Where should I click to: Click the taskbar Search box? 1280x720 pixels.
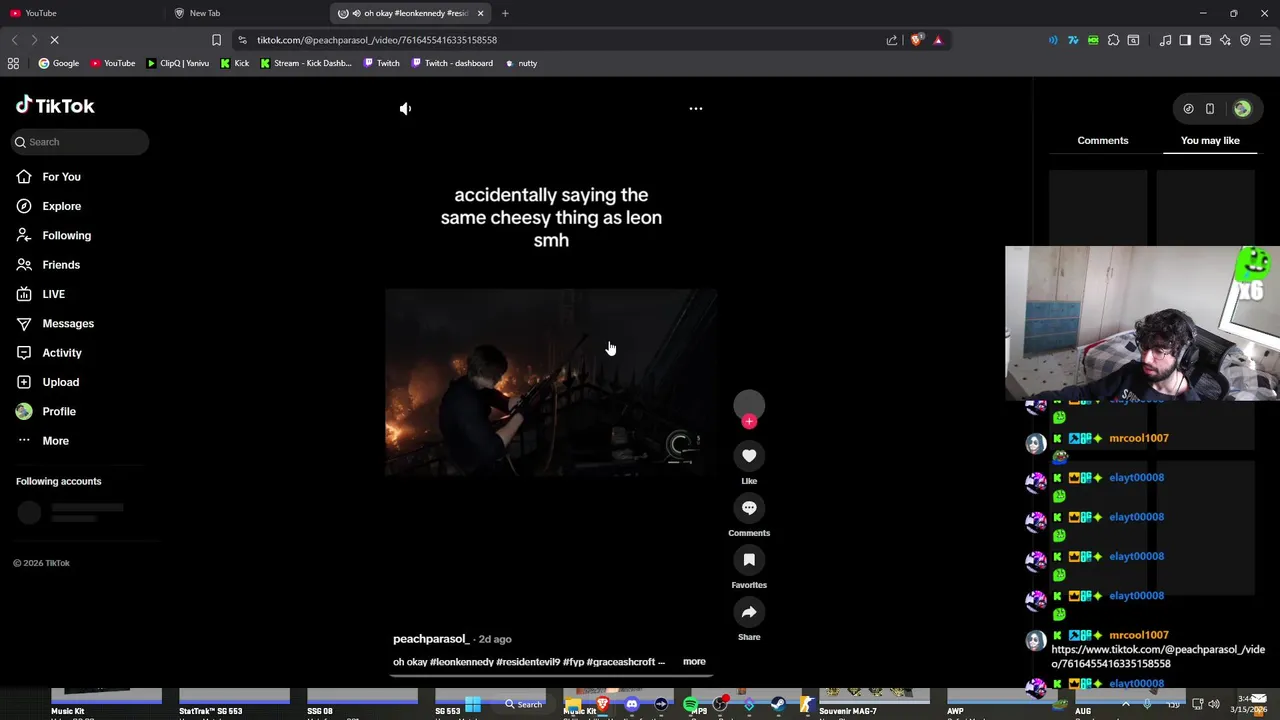click(523, 704)
